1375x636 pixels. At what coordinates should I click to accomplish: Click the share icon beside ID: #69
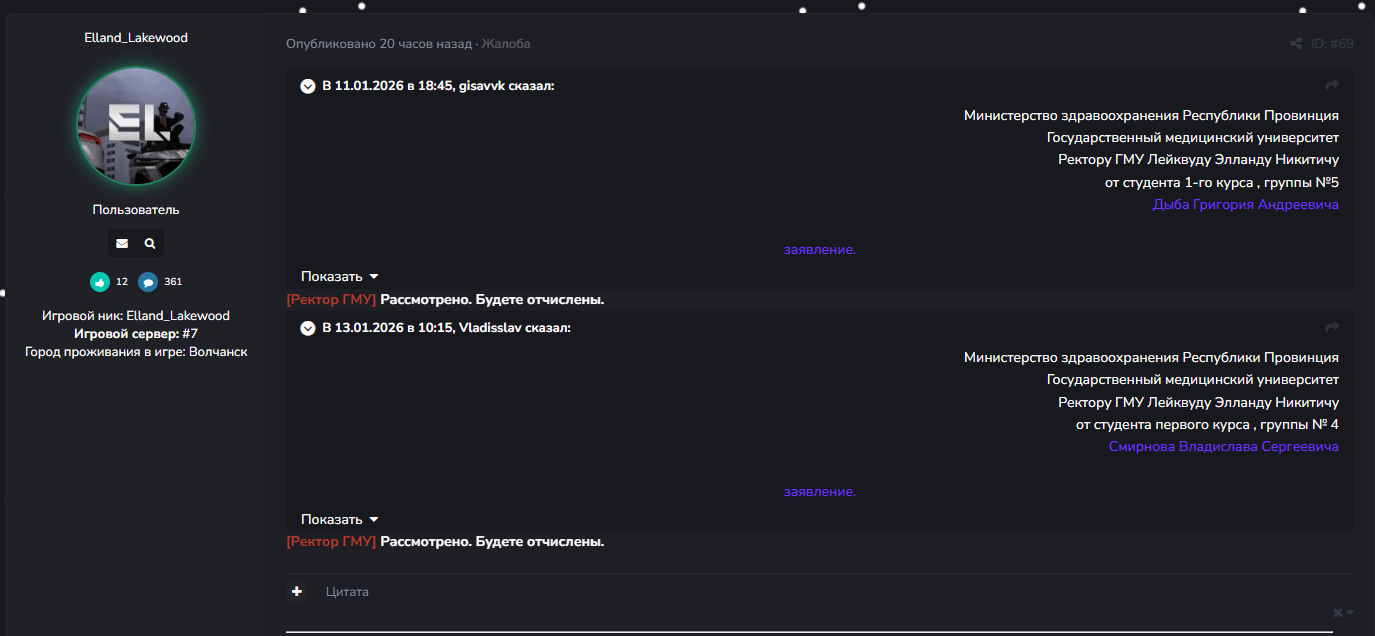[x=1296, y=44]
